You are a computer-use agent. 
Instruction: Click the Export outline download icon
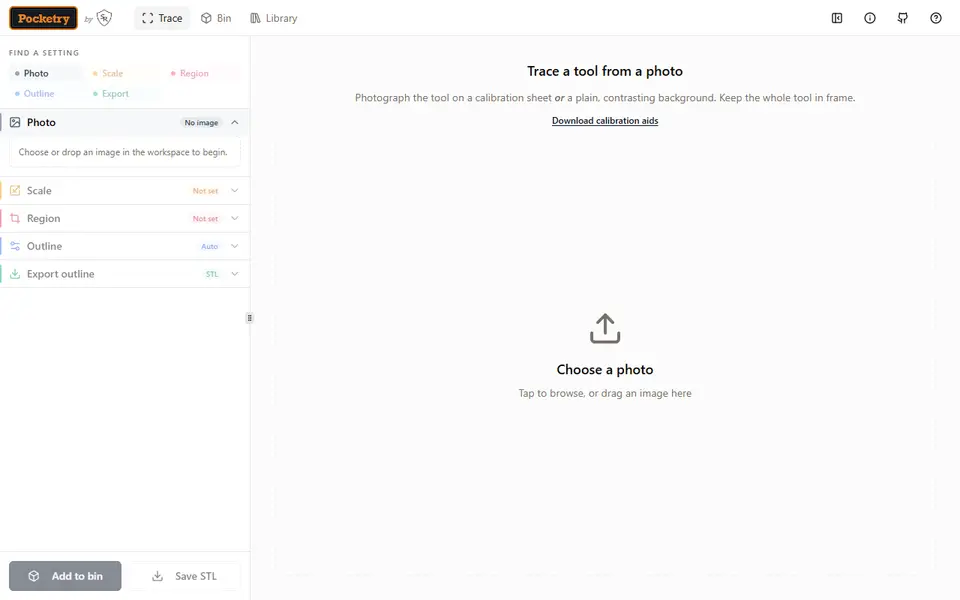tap(15, 274)
